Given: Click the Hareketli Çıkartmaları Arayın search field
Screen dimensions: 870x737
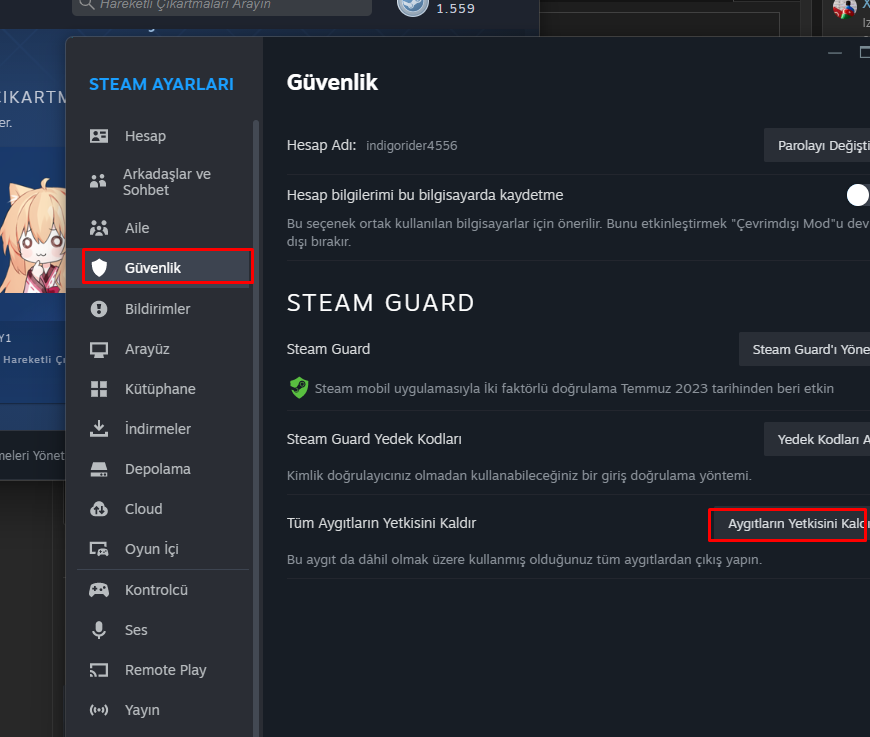Looking at the screenshot, I should (222, 6).
